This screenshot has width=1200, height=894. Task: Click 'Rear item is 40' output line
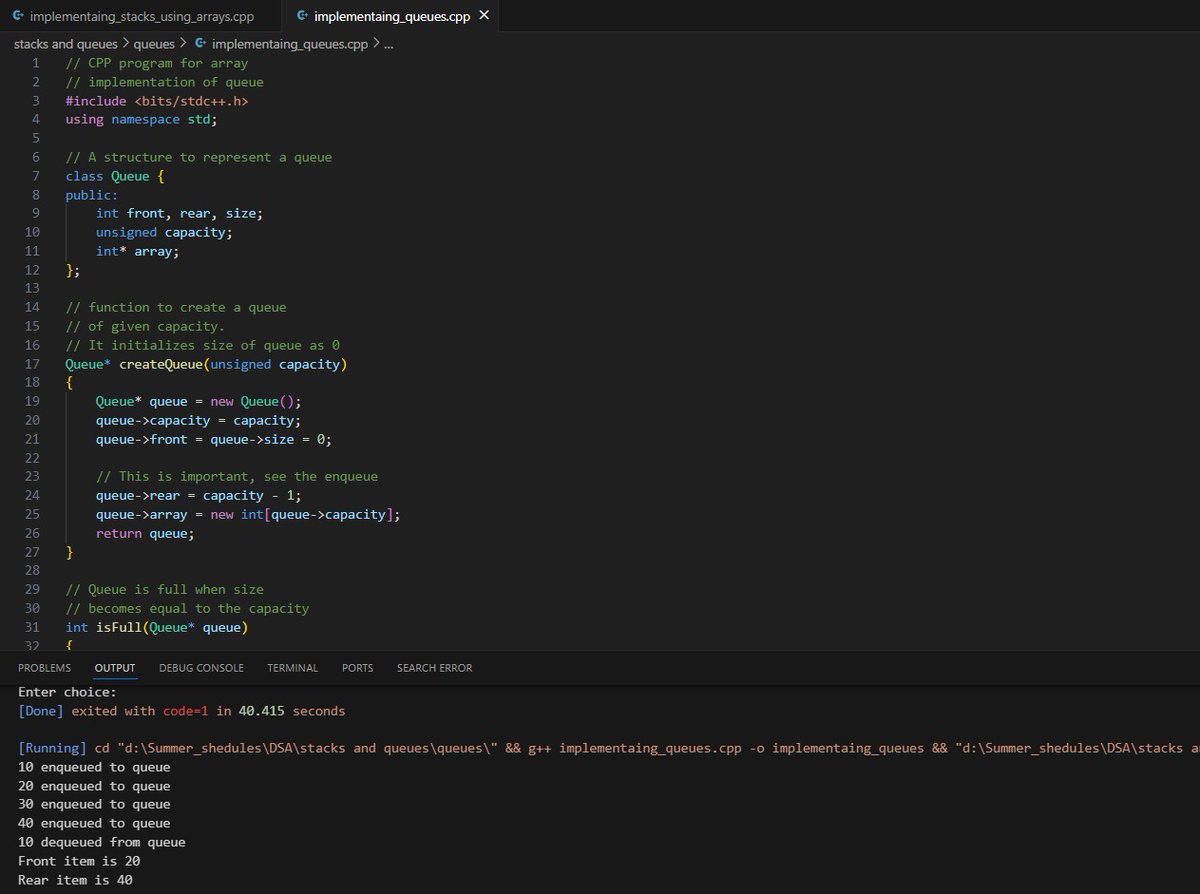coord(75,880)
